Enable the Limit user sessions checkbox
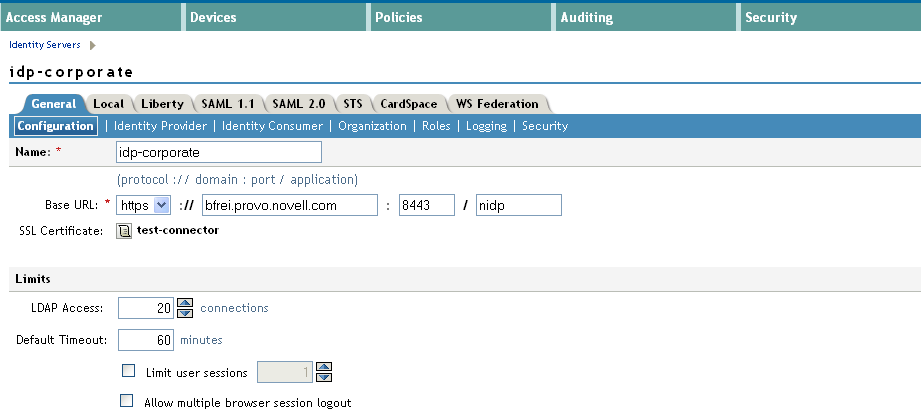921x420 pixels. 127,372
